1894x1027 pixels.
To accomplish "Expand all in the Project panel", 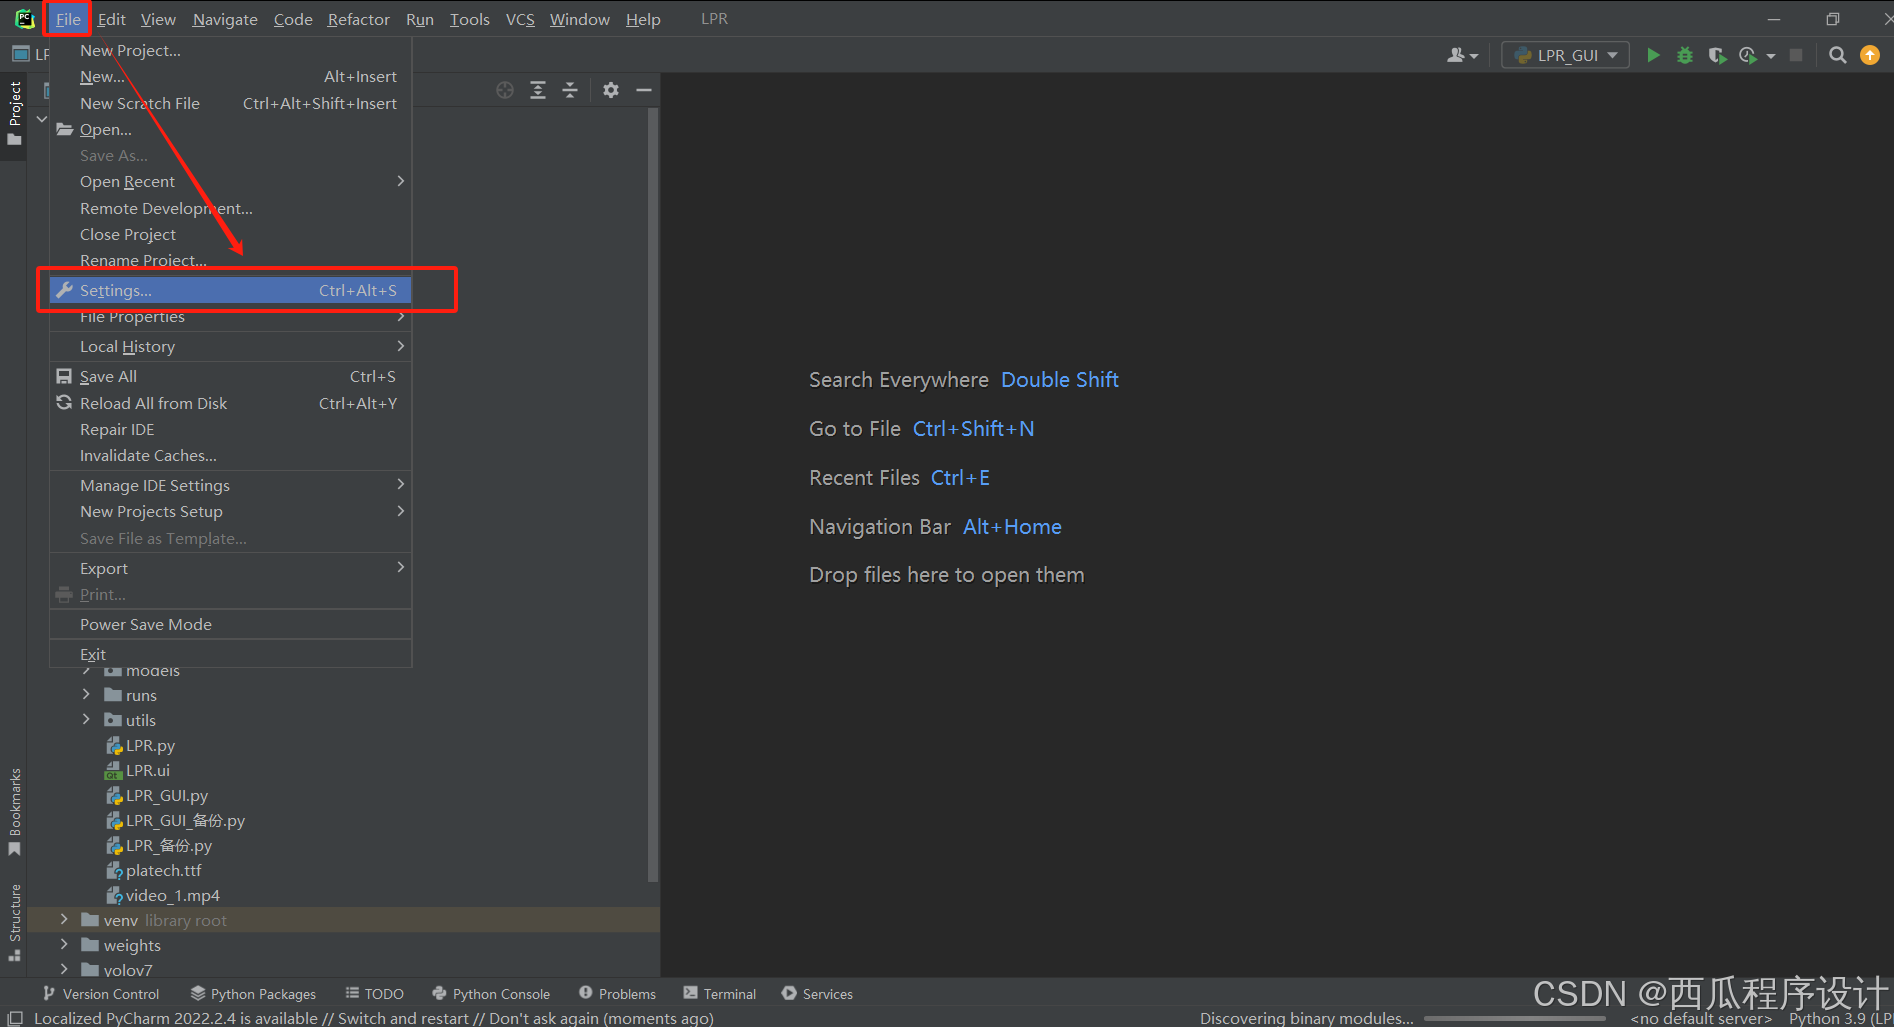I will (x=538, y=90).
